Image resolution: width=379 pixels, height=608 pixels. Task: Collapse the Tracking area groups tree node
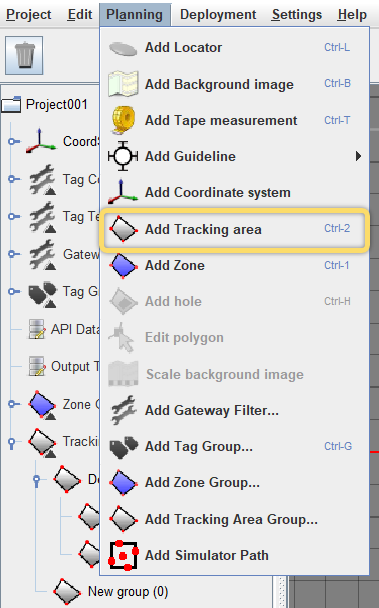12,442
